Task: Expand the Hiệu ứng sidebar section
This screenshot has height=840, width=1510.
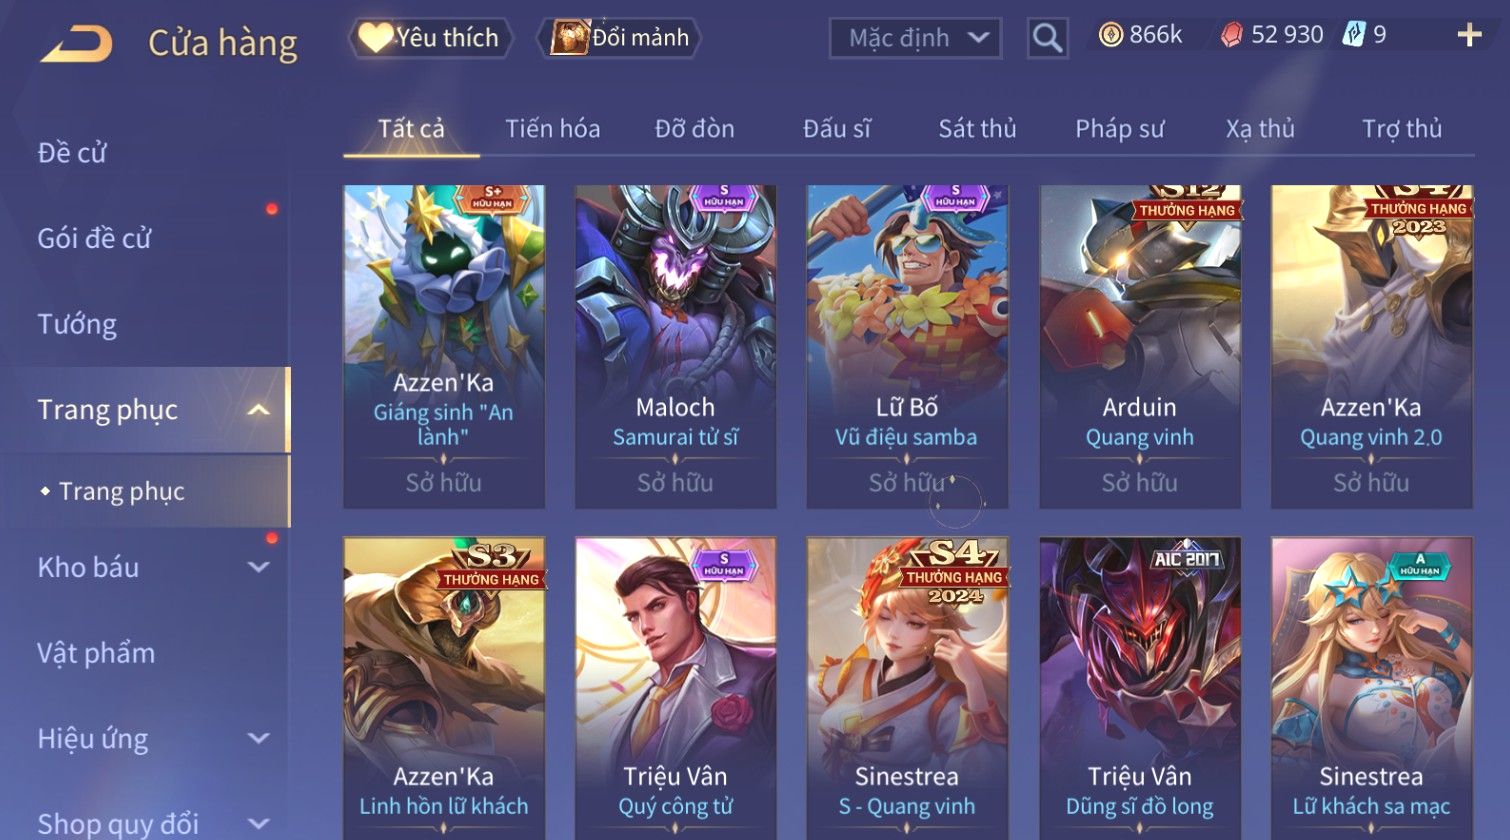Action: pos(258,739)
